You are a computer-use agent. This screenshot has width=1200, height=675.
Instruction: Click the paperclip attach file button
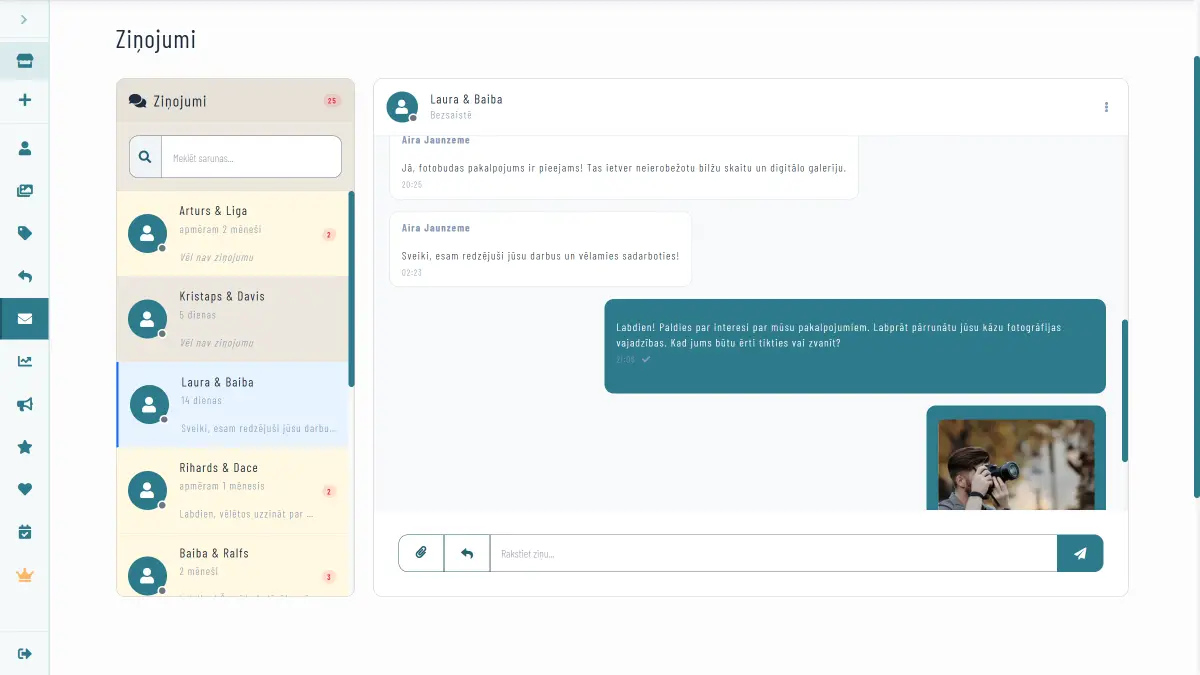point(421,553)
